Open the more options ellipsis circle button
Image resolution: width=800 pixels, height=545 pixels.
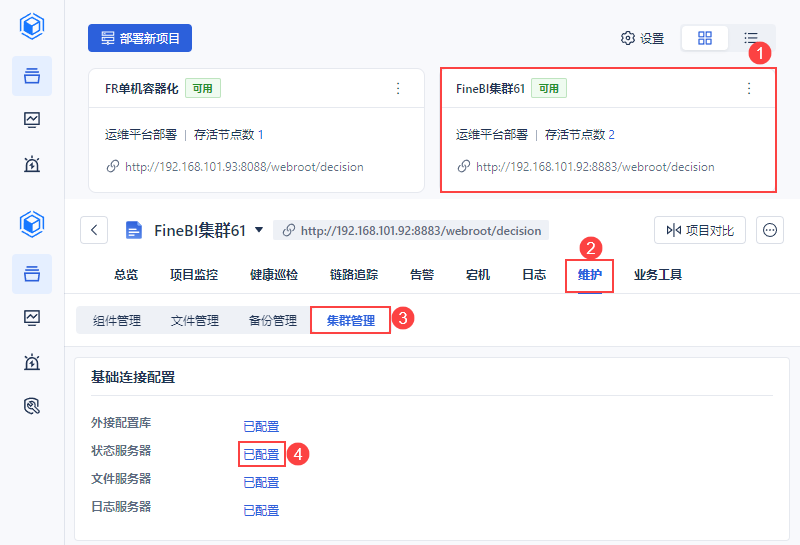click(769, 230)
